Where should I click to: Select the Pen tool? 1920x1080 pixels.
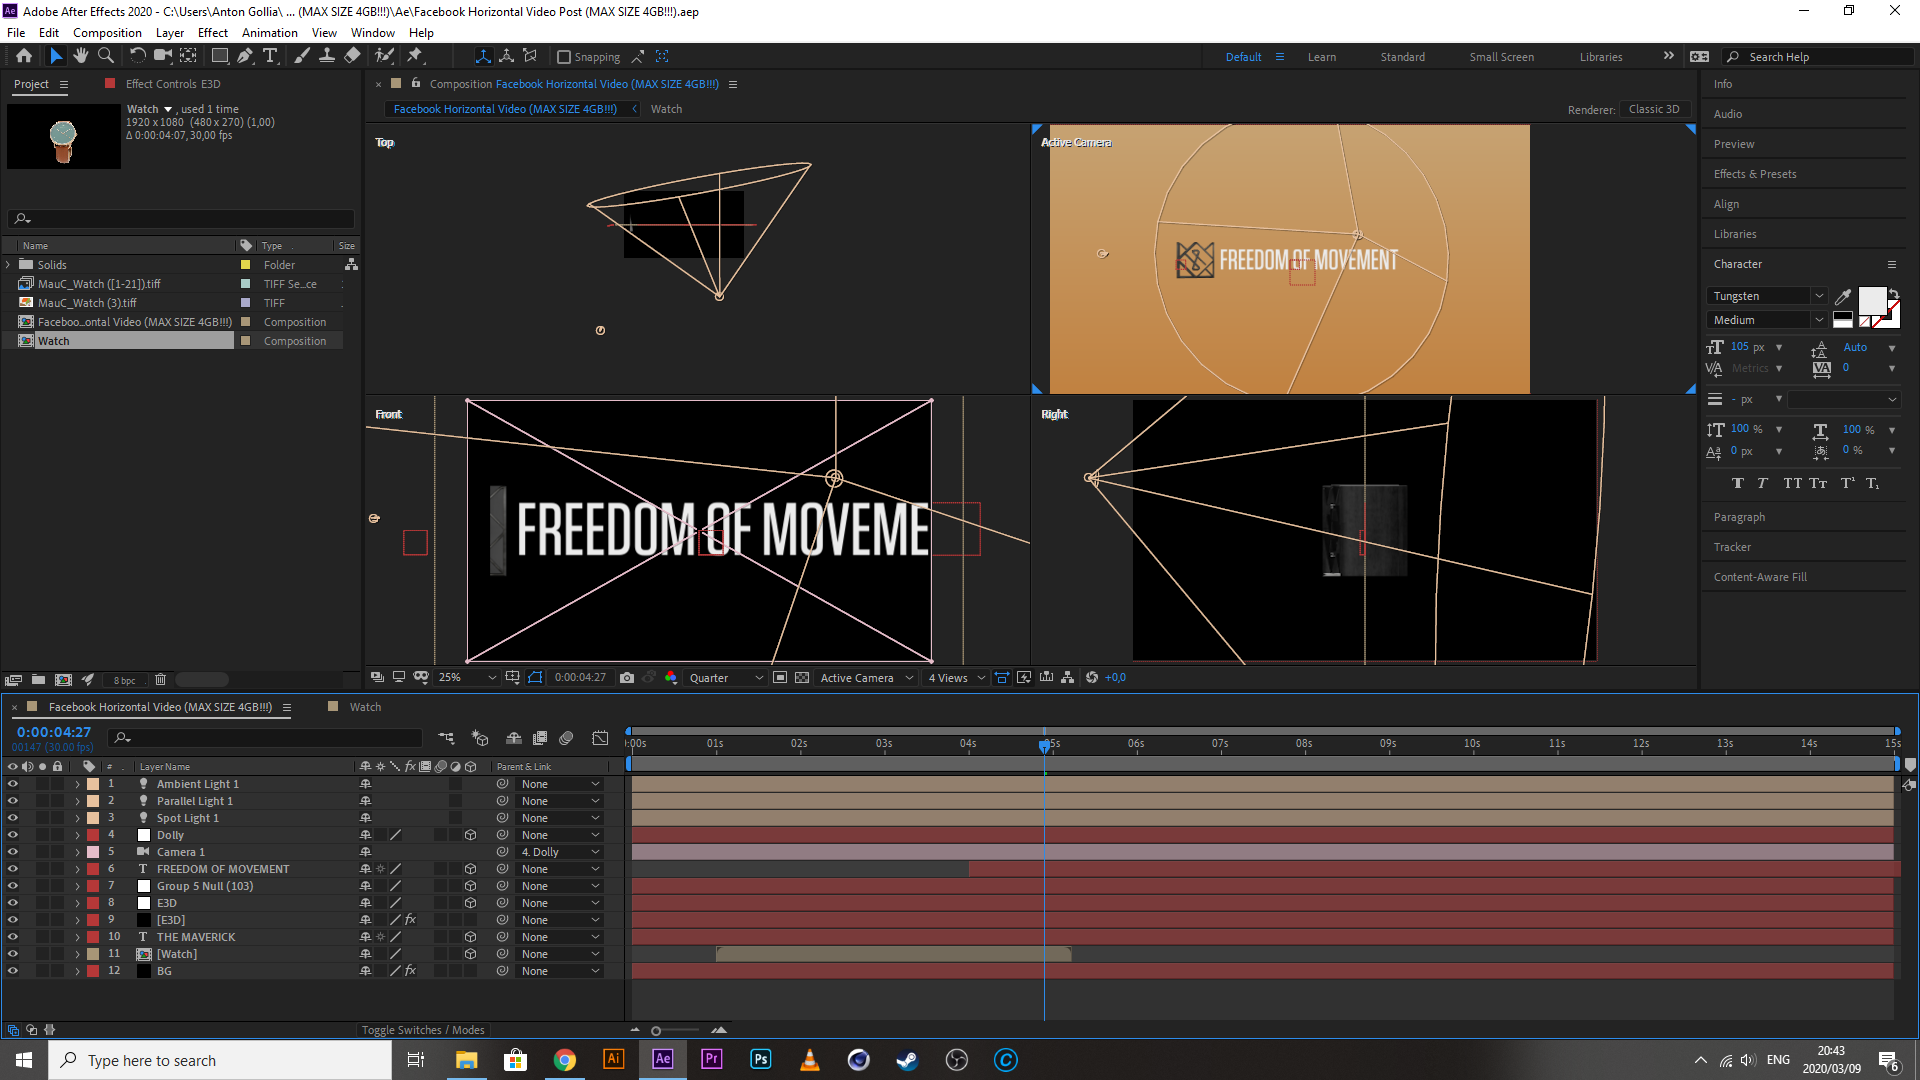pyautogui.click(x=244, y=56)
